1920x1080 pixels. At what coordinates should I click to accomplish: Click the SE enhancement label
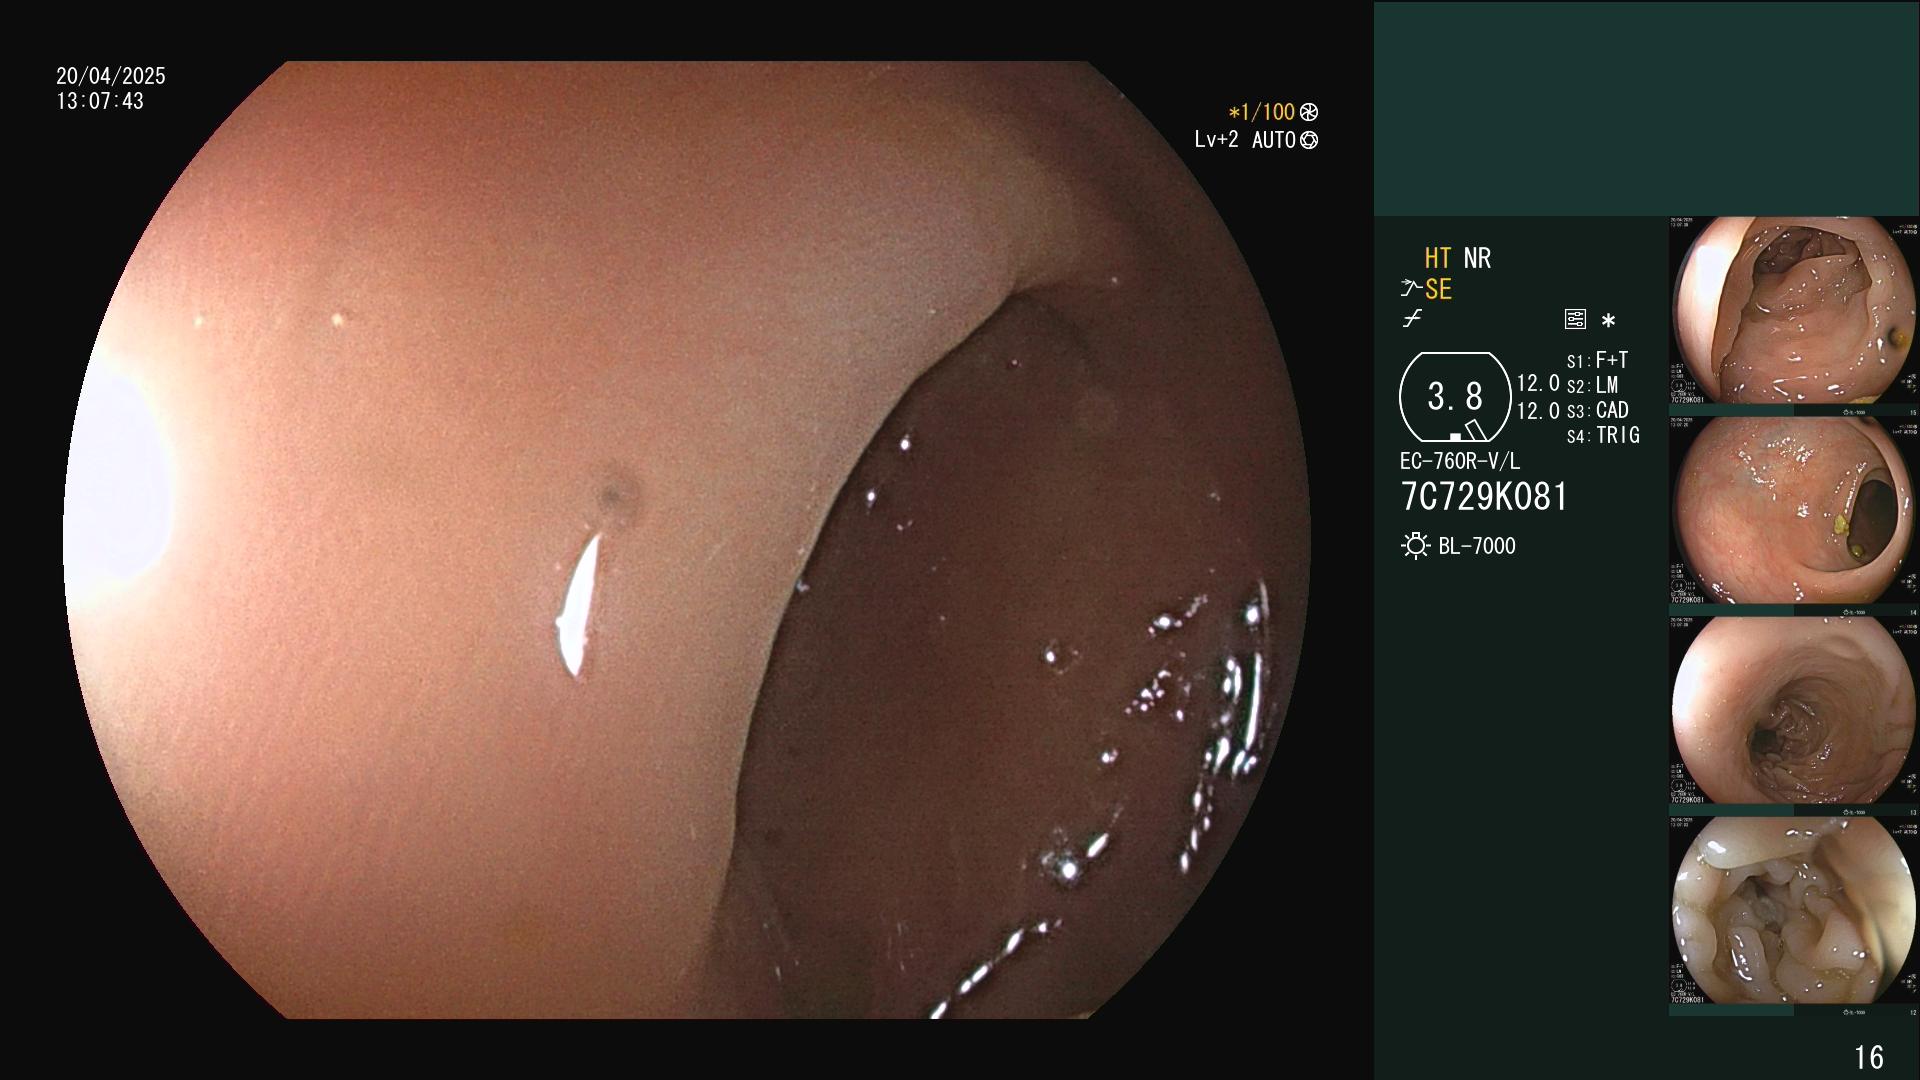click(x=1438, y=289)
